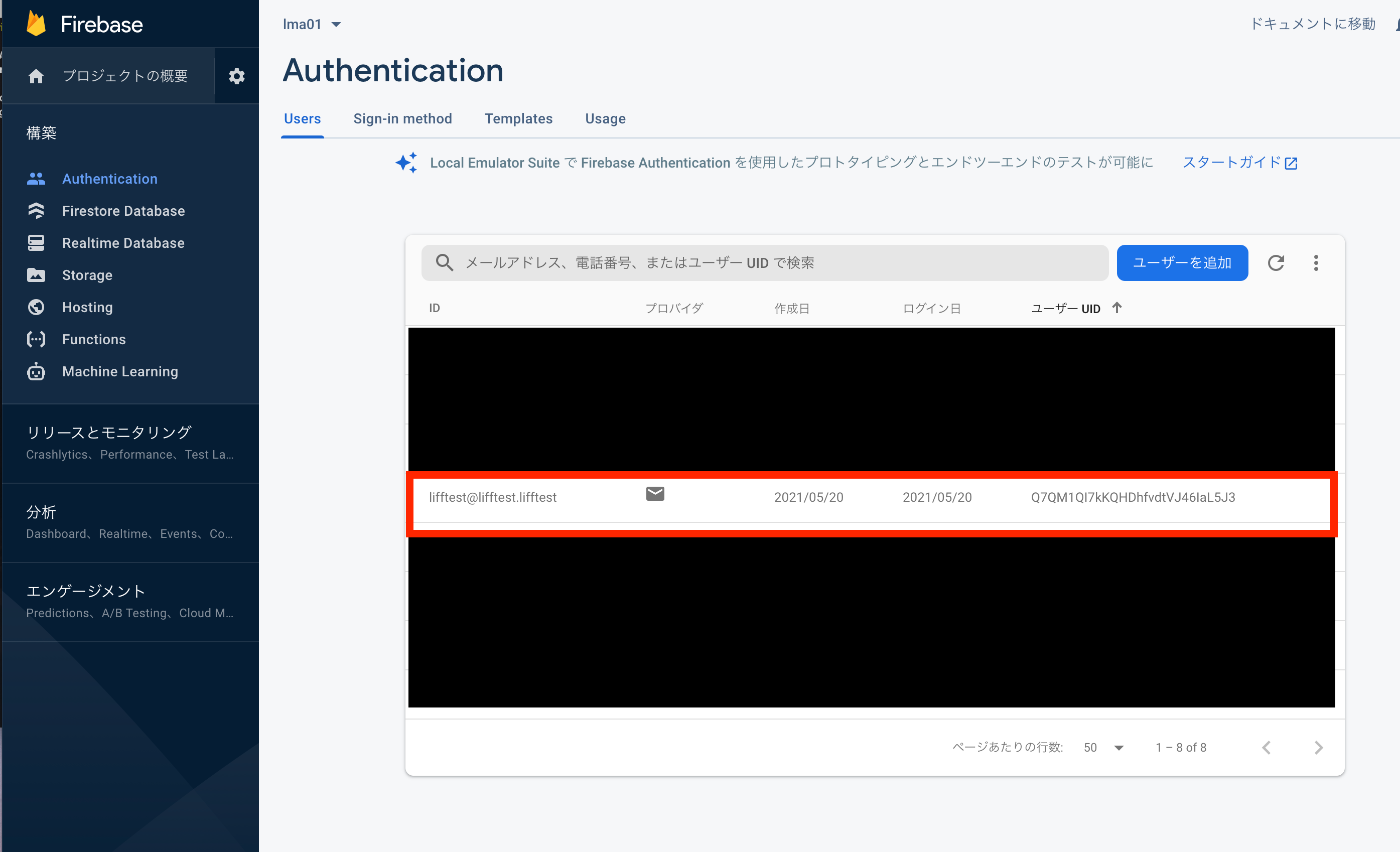This screenshot has height=852, width=1400.
Task: Click the 1 – 8 of 8 pagination text
Action: tap(1181, 747)
